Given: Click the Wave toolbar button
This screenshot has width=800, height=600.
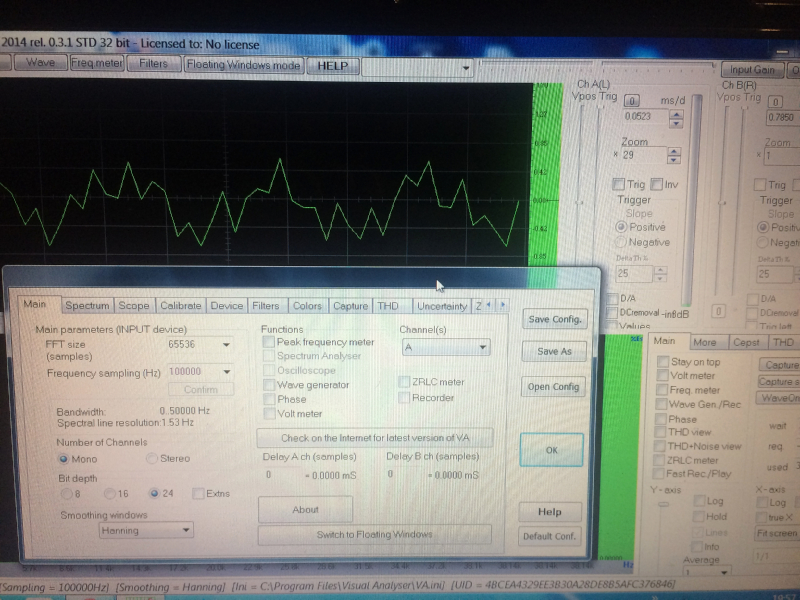Looking at the screenshot, I should (41, 62).
